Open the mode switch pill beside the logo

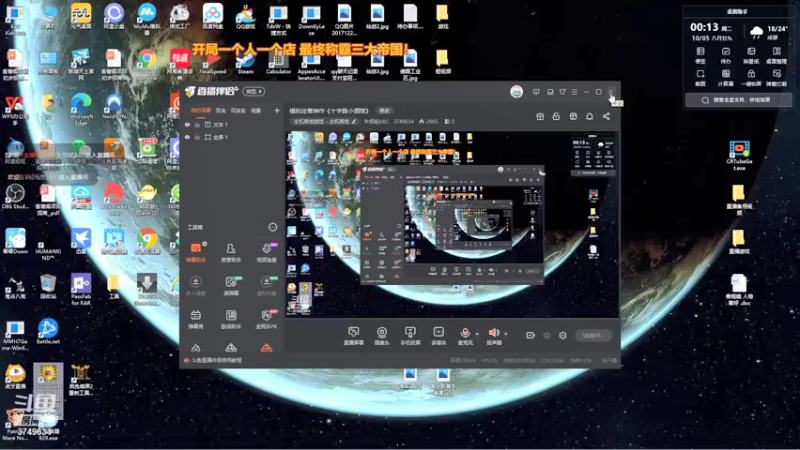(254, 92)
